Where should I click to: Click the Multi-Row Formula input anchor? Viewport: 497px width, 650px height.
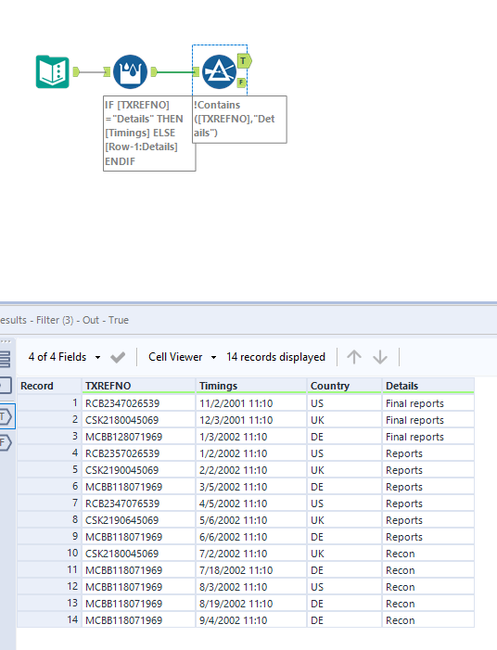pos(107,72)
